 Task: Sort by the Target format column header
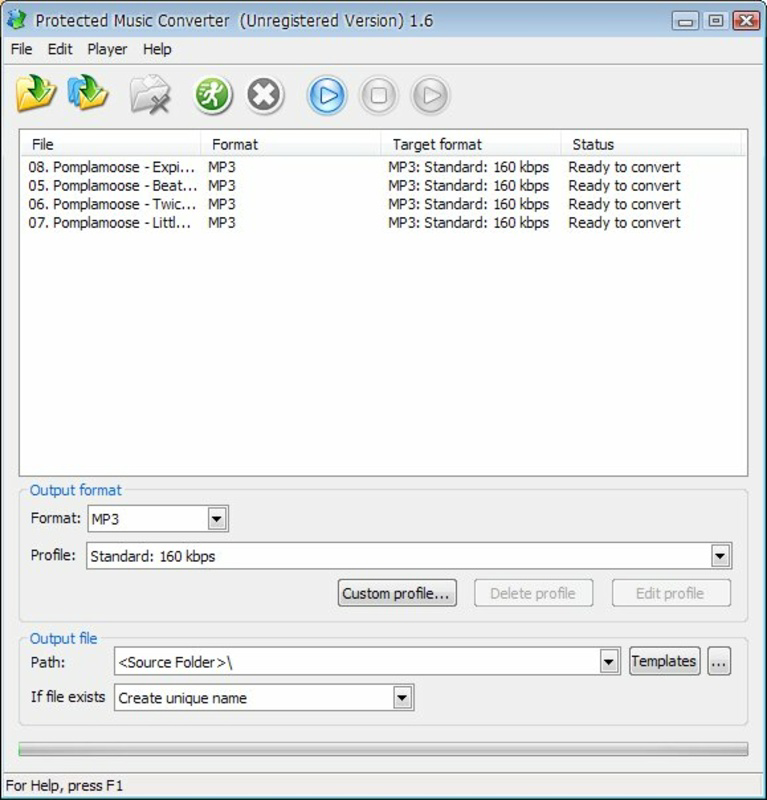471,144
